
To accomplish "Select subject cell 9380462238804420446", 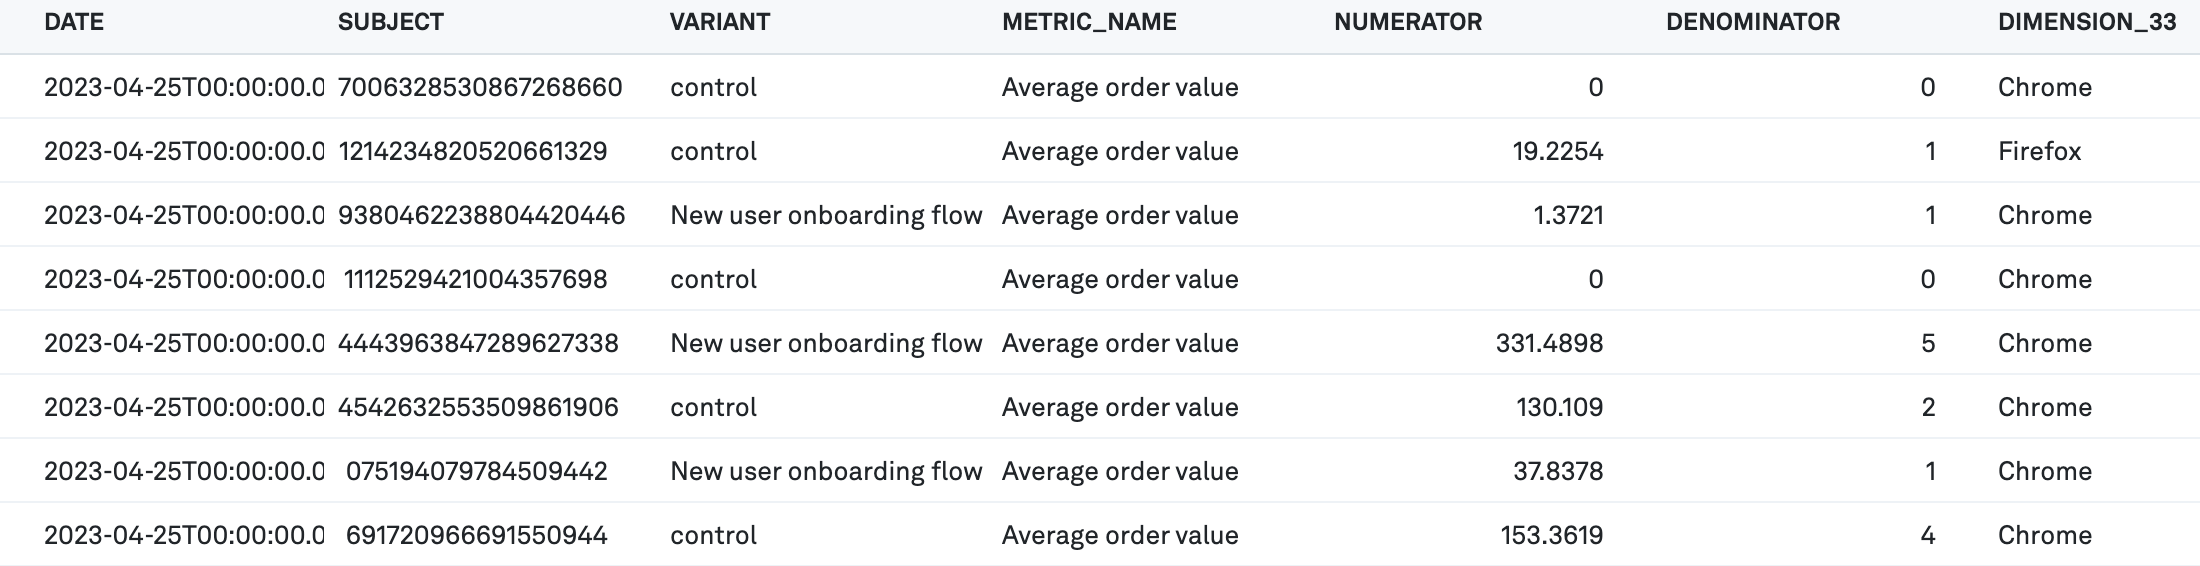I will (481, 216).
